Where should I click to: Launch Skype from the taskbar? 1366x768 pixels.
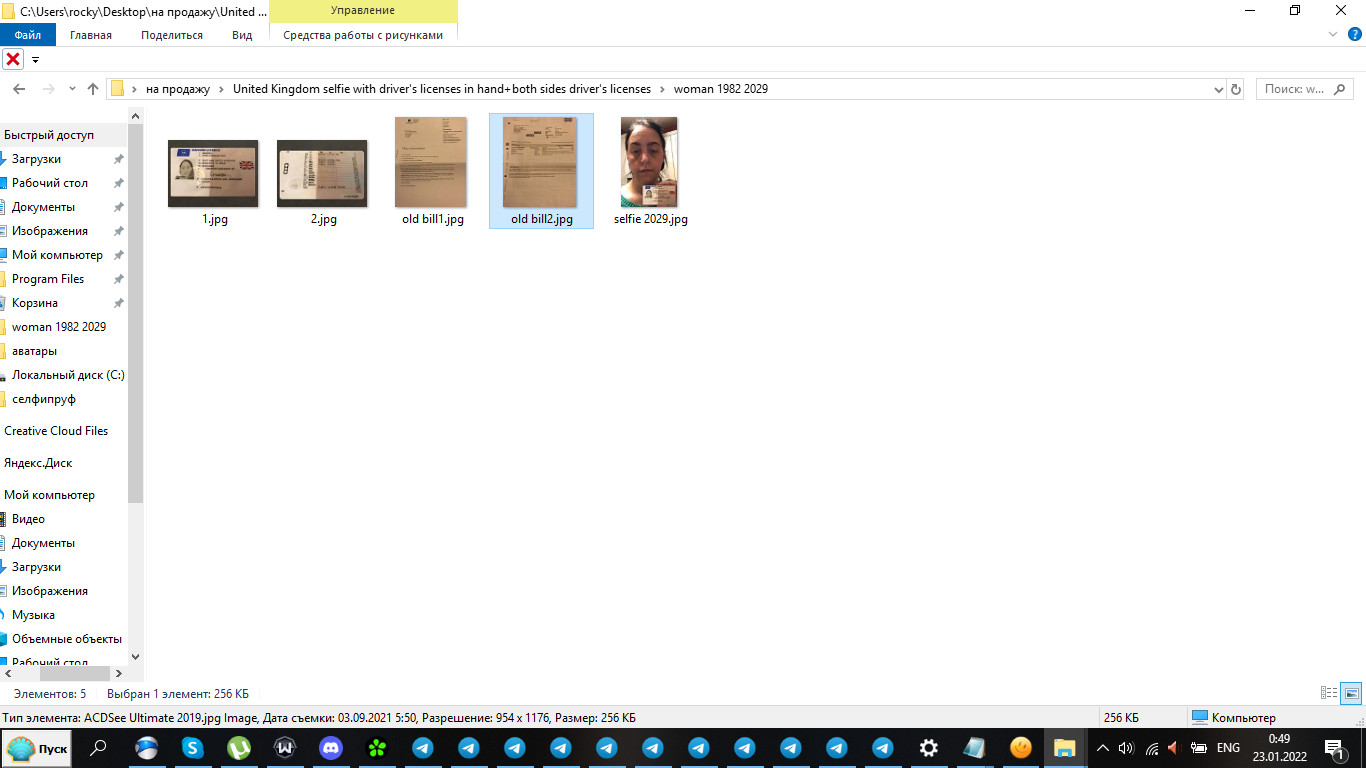192,748
